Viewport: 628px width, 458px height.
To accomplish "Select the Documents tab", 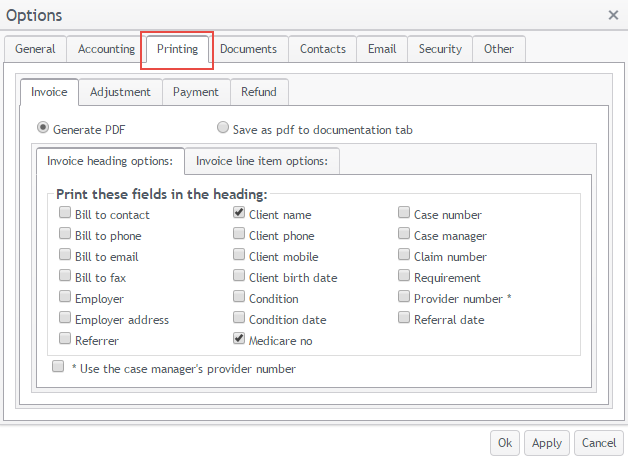I will pyautogui.click(x=249, y=49).
